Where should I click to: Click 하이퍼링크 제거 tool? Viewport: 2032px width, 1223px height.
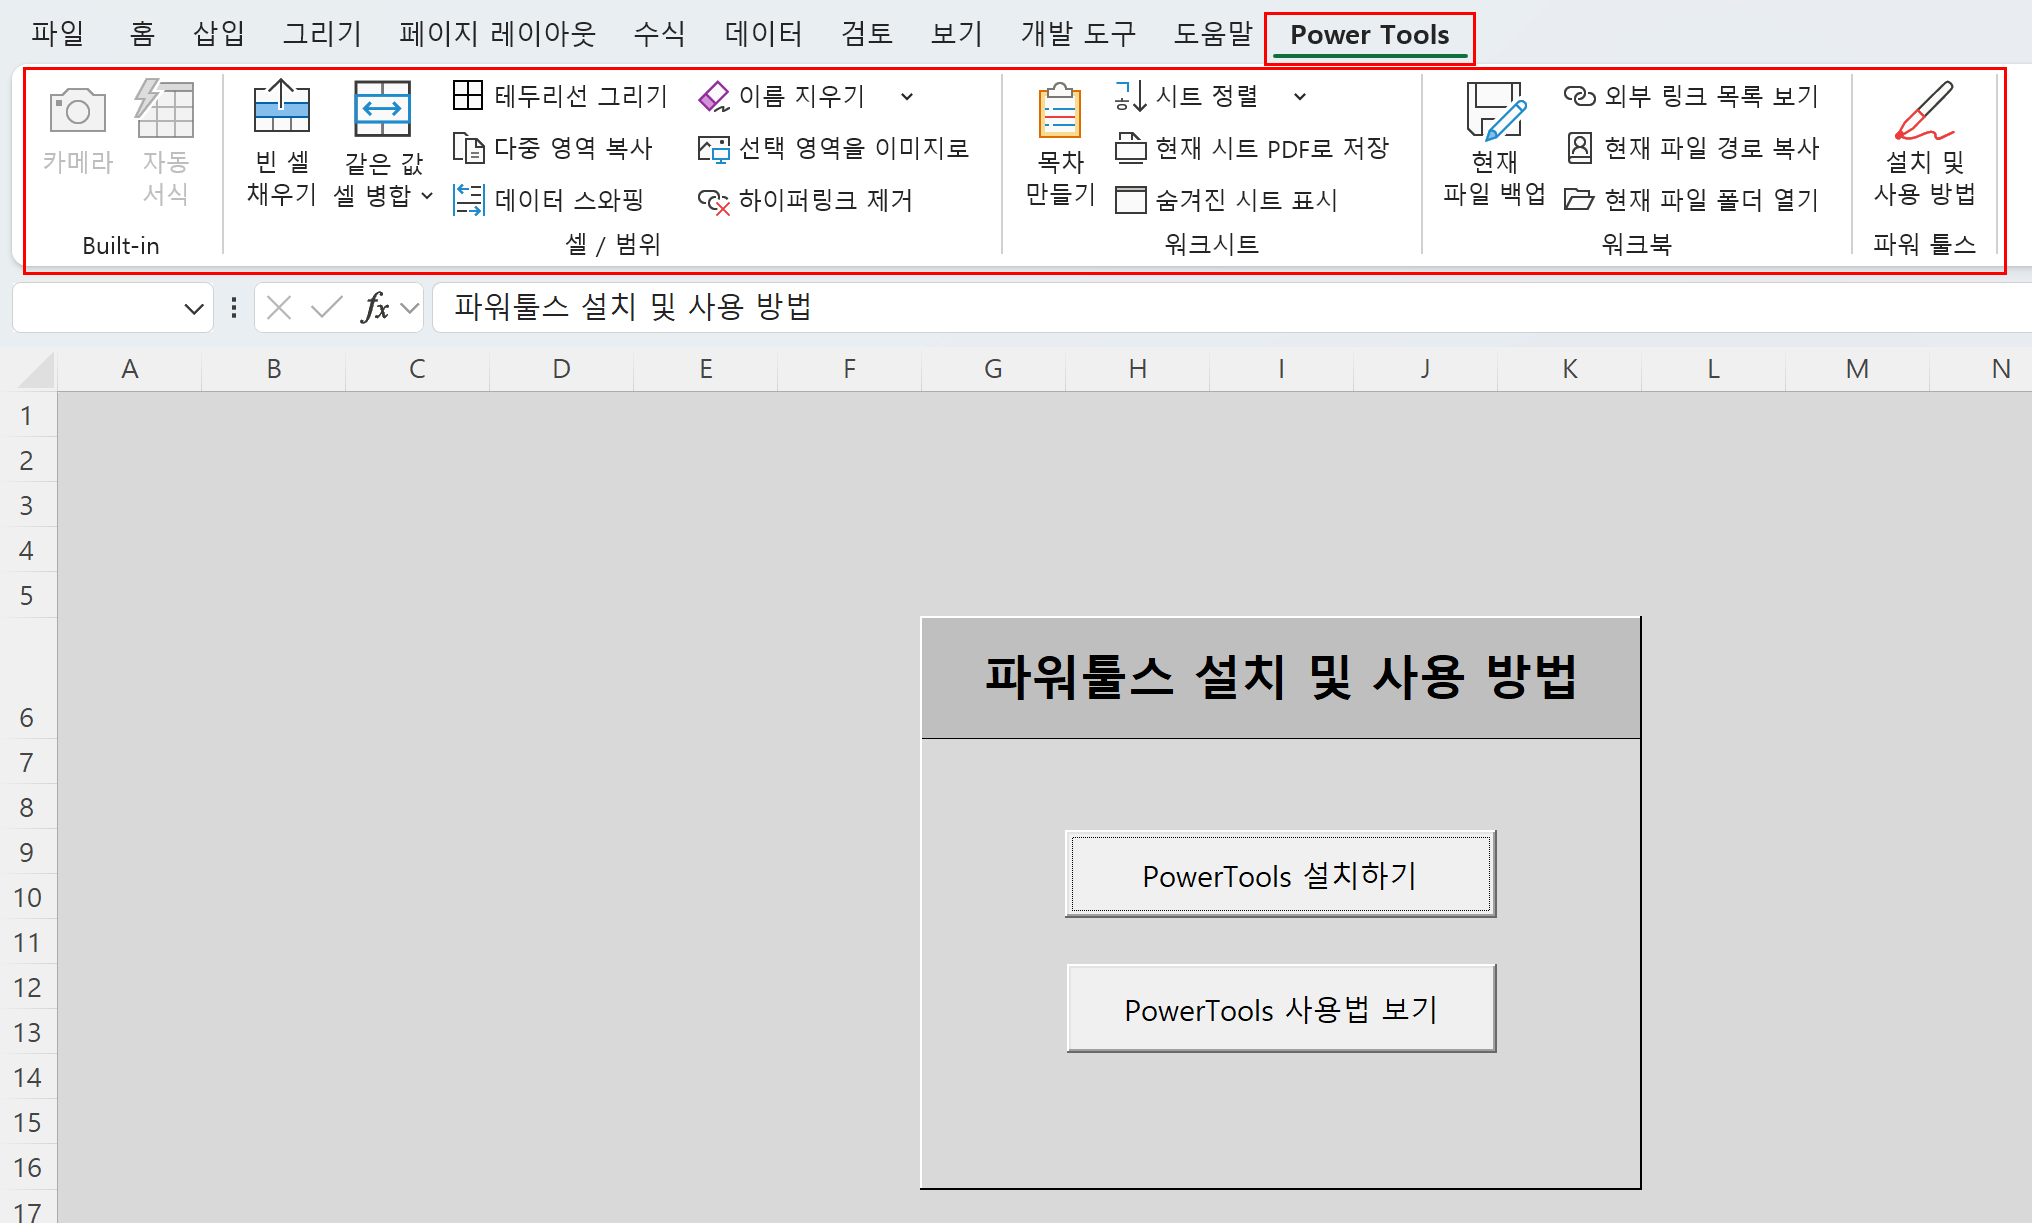(x=805, y=200)
